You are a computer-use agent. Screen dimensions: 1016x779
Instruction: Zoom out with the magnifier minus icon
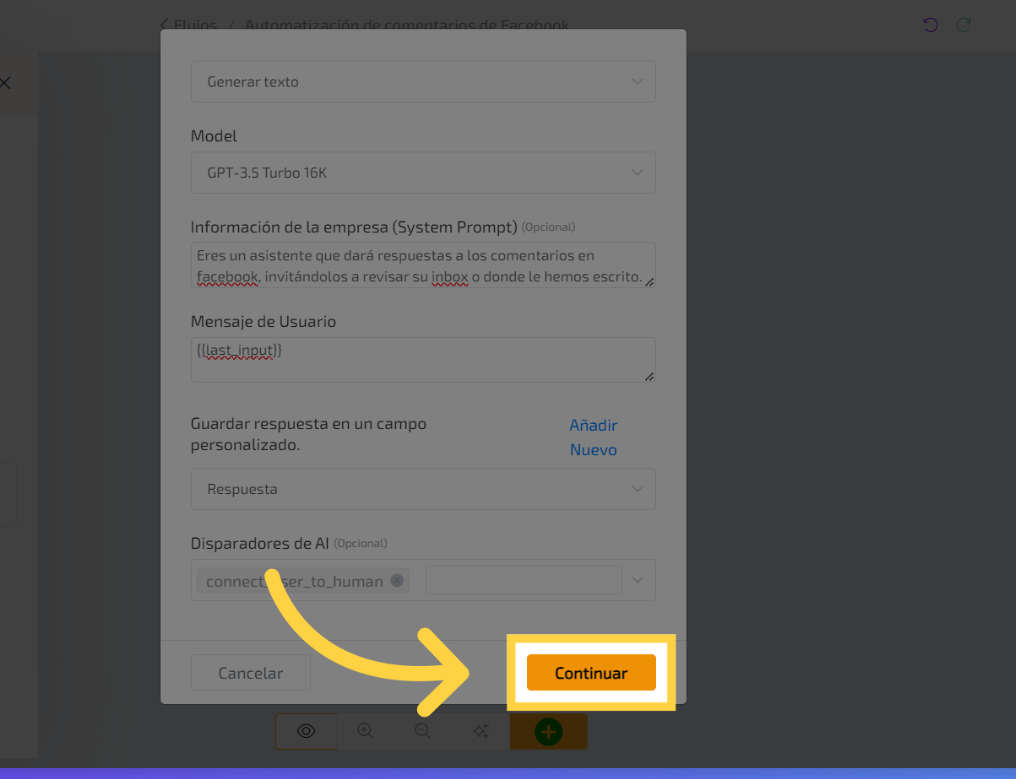[423, 732]
